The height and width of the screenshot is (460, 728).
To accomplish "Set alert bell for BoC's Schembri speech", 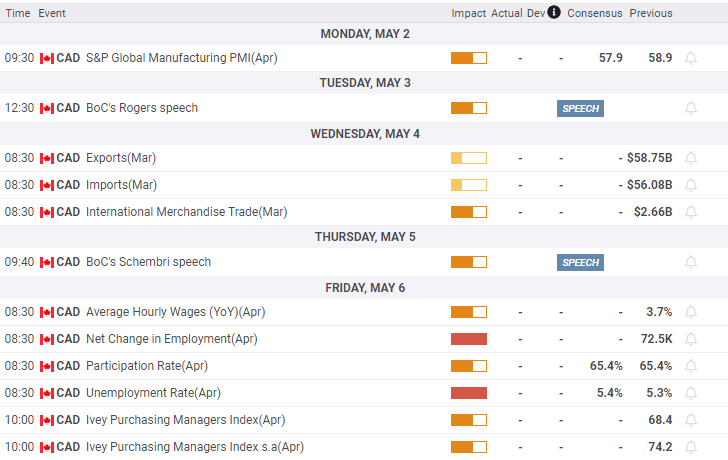I will [690, 262].
